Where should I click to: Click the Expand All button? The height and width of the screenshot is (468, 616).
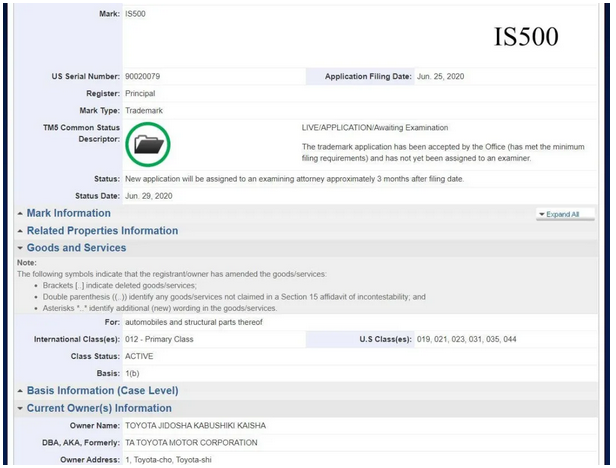coord(565,214)
